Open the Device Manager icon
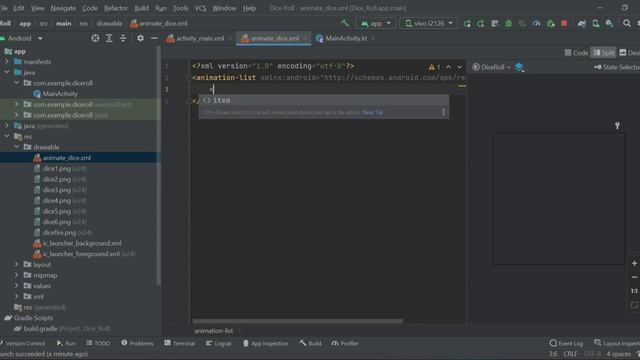The height and width of the screenshot is (360, 640). tap(596, 24)
